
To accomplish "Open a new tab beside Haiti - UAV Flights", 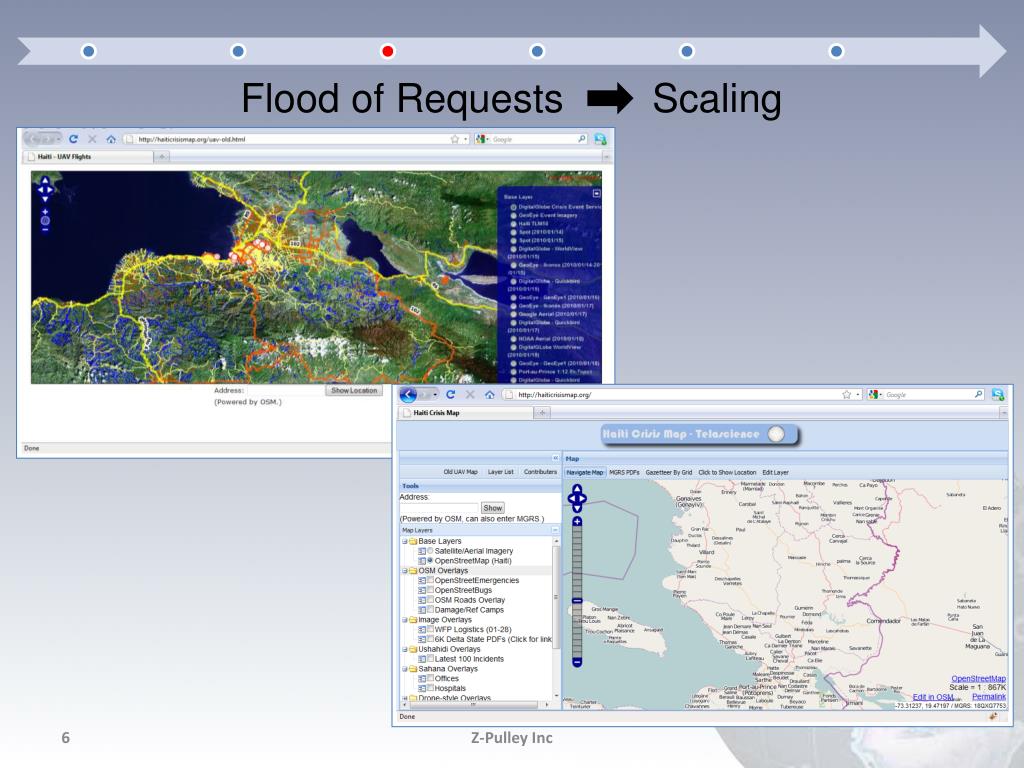I will tap(161, 157).
